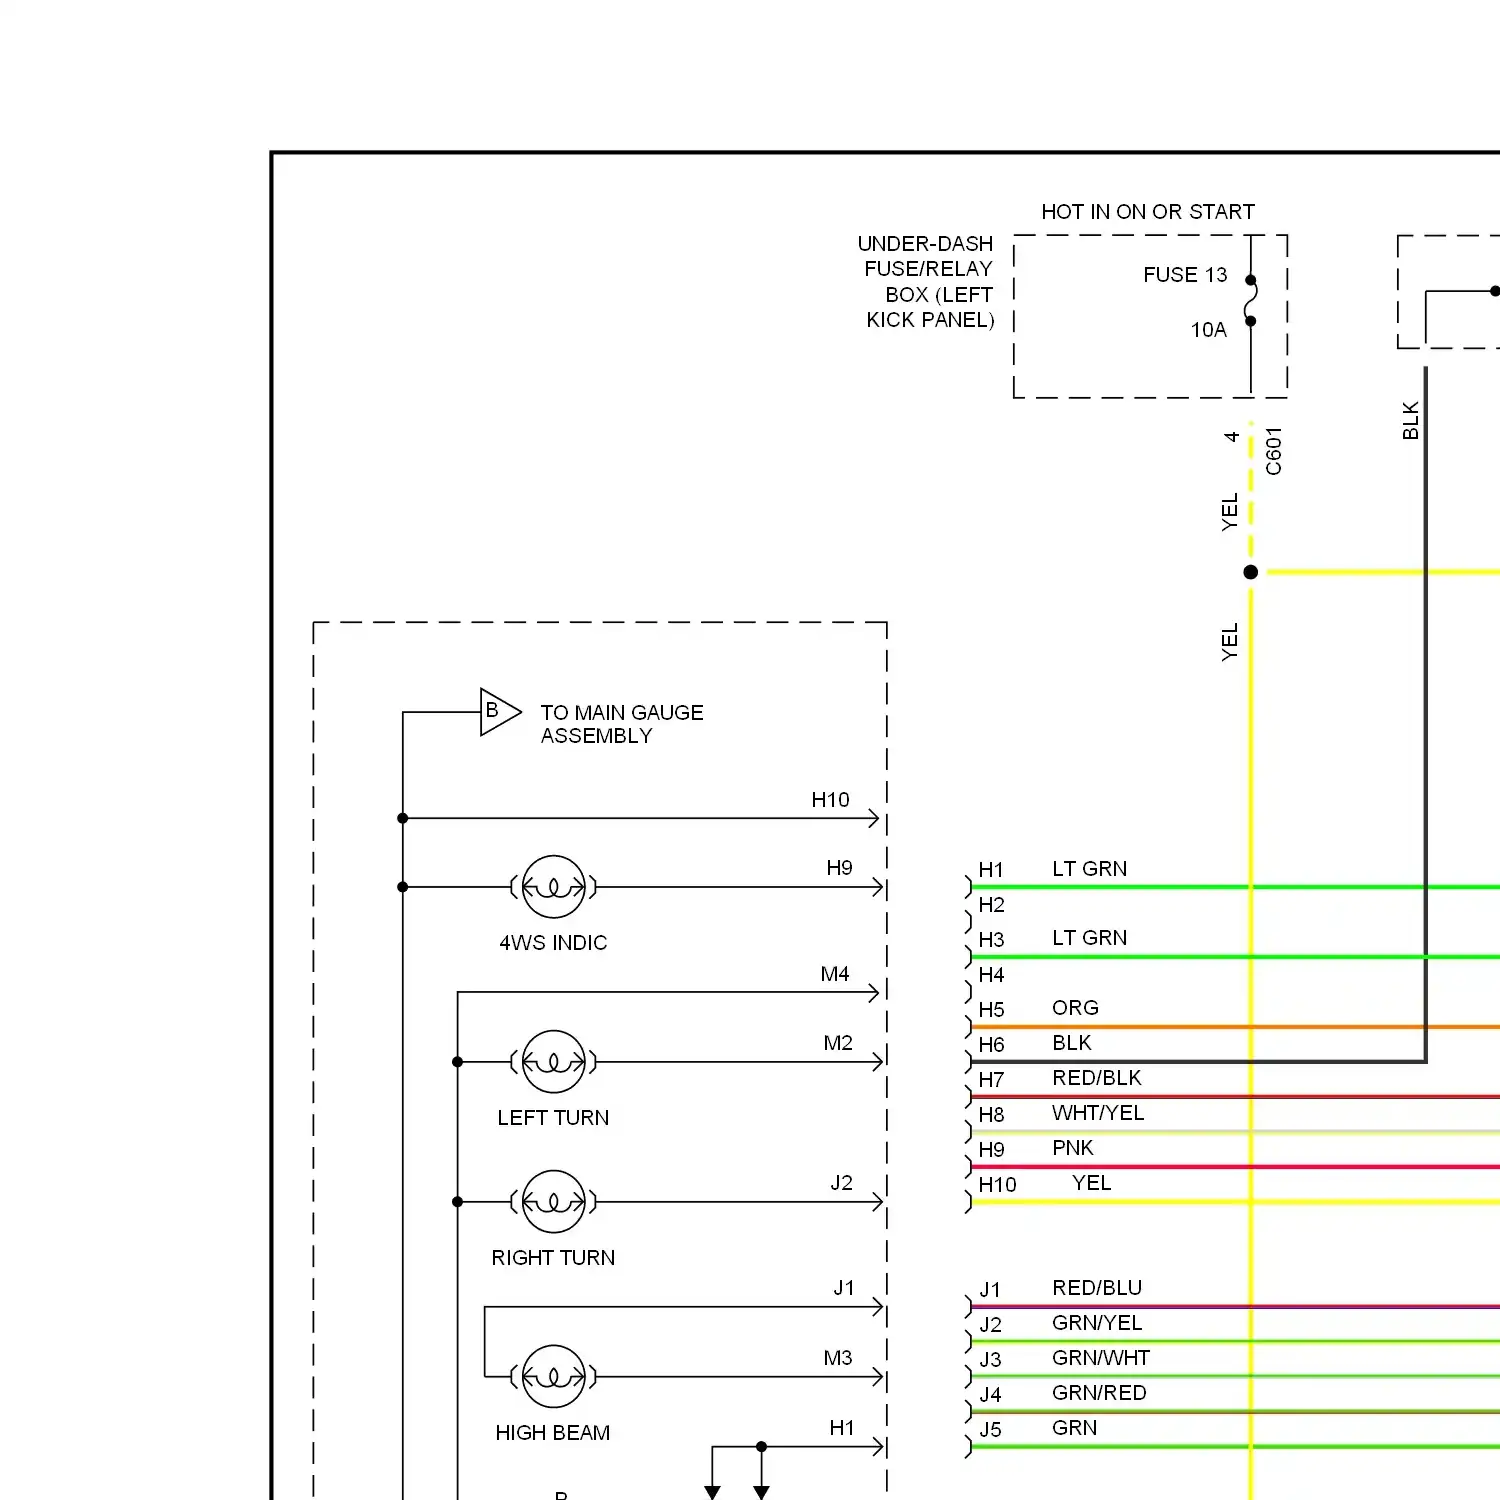Click the RIGHT TURN caption
Screen dimensions: 1500x1500
[553, 1258]
